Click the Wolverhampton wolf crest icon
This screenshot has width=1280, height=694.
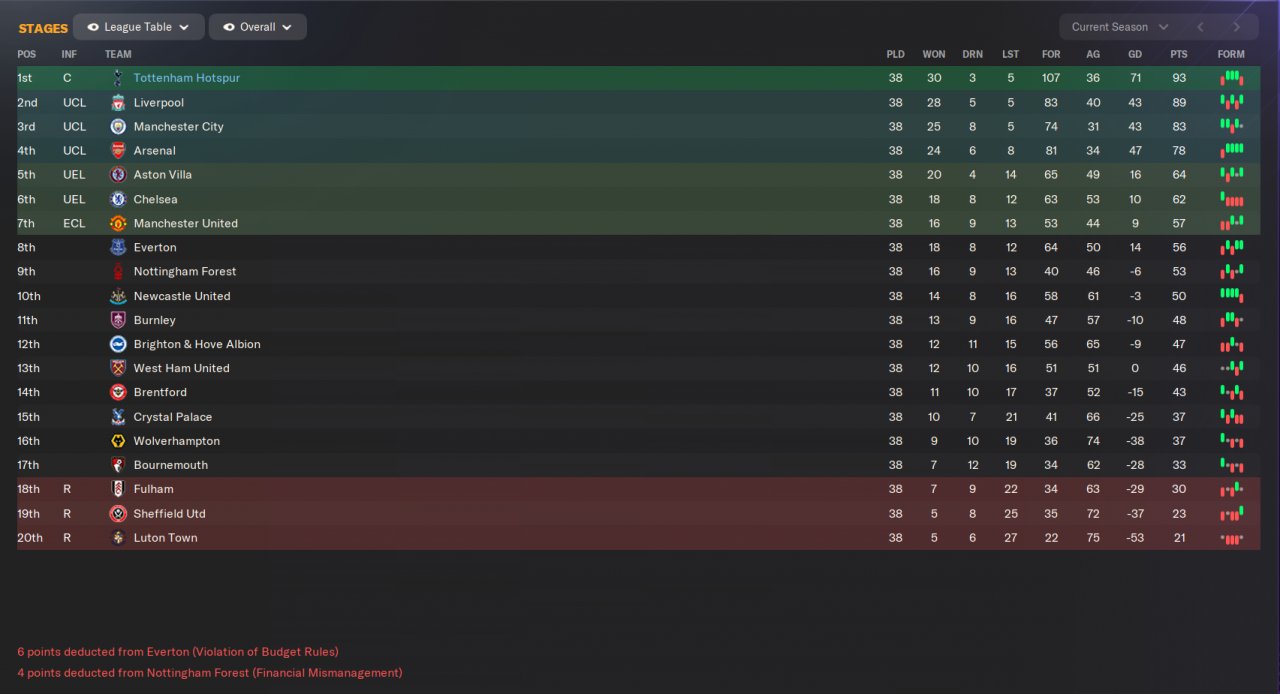pos(118,441)
